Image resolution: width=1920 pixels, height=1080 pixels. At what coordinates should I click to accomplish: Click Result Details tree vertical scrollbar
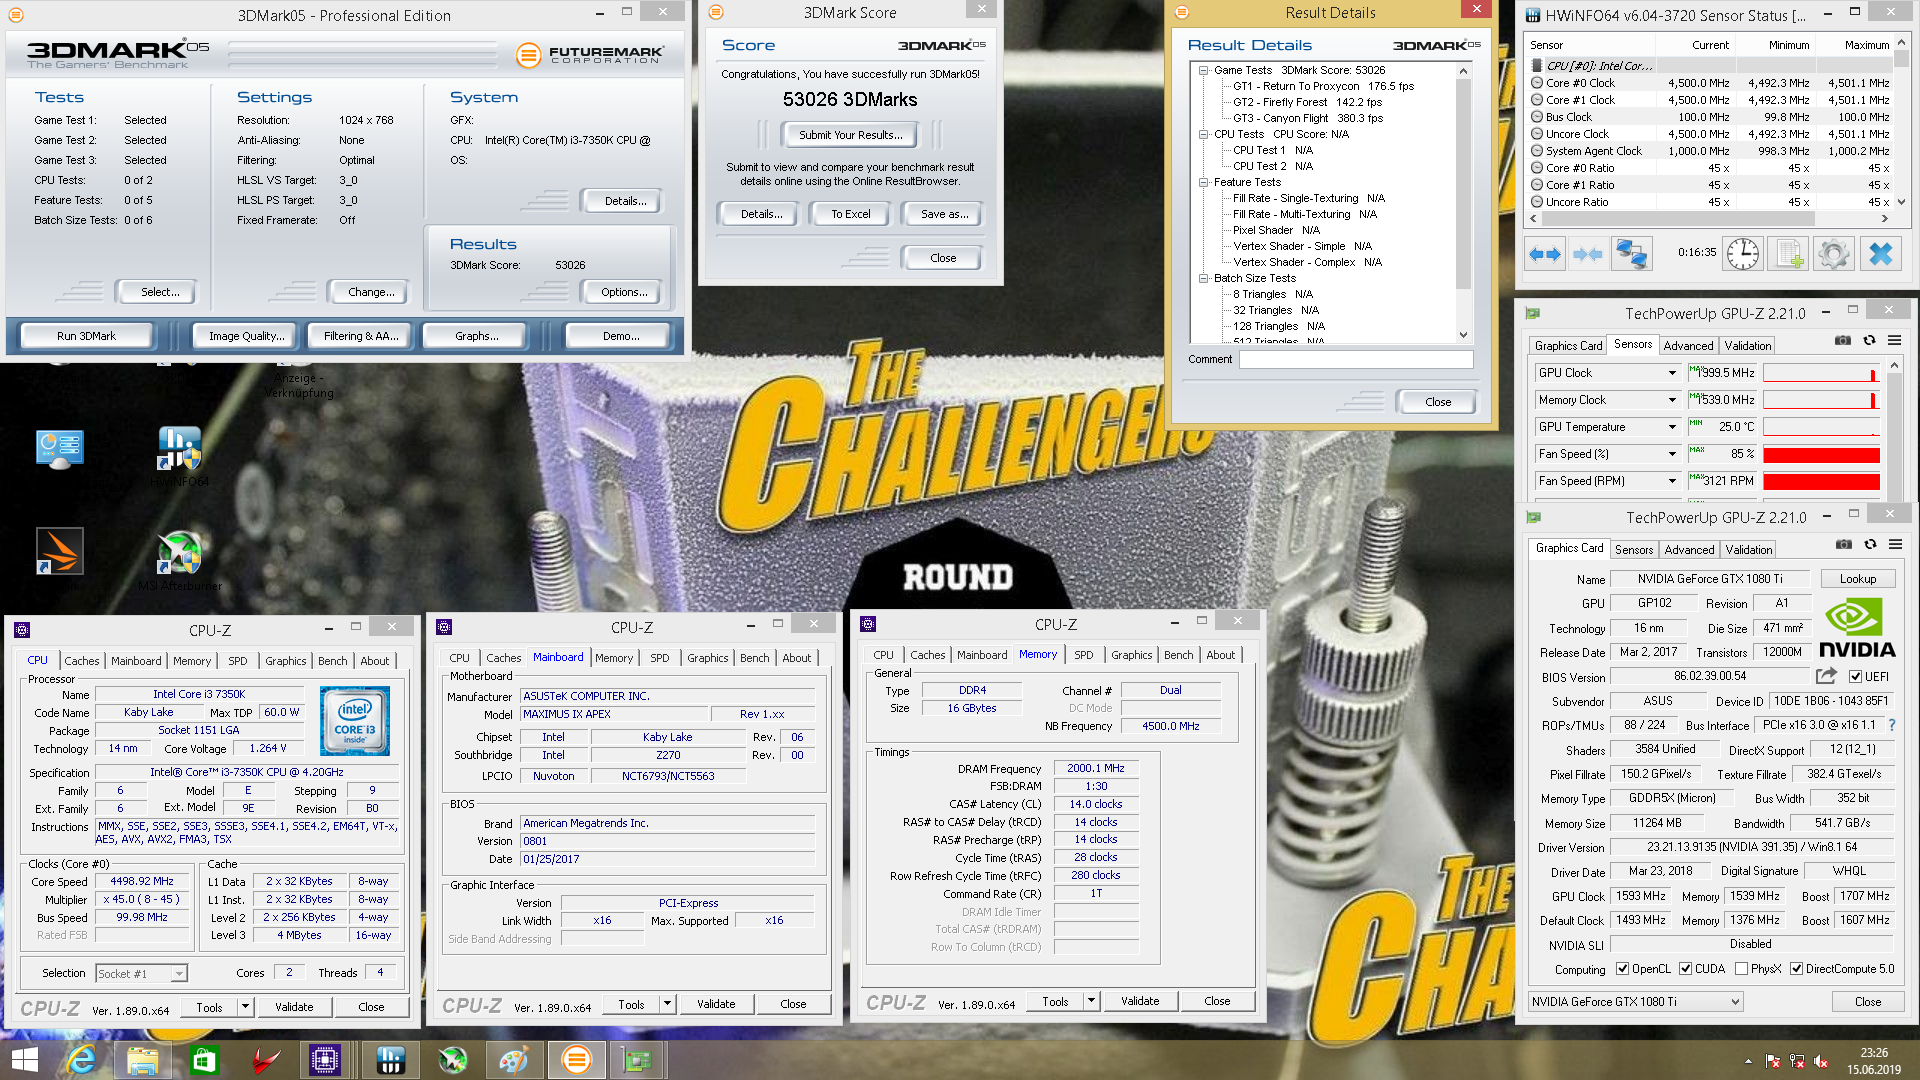tap(1463, 203)
